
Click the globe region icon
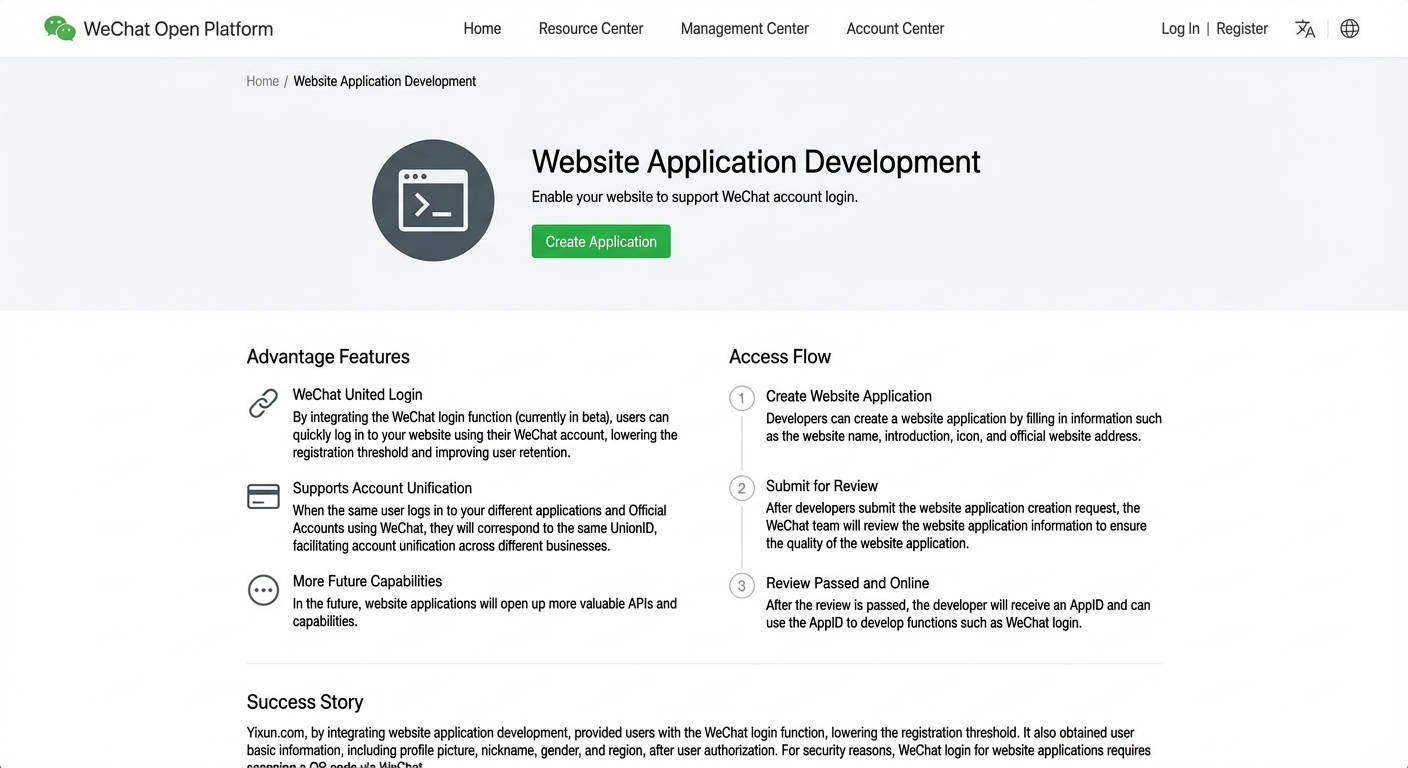coord(1349,29)
